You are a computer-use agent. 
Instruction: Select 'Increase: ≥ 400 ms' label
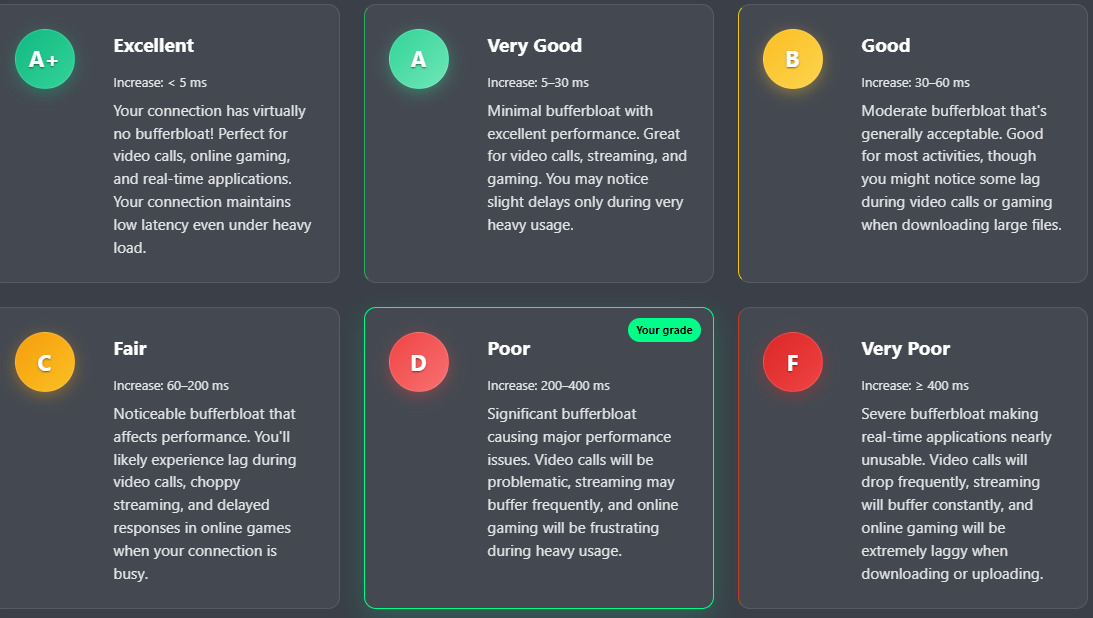point(915,386)
